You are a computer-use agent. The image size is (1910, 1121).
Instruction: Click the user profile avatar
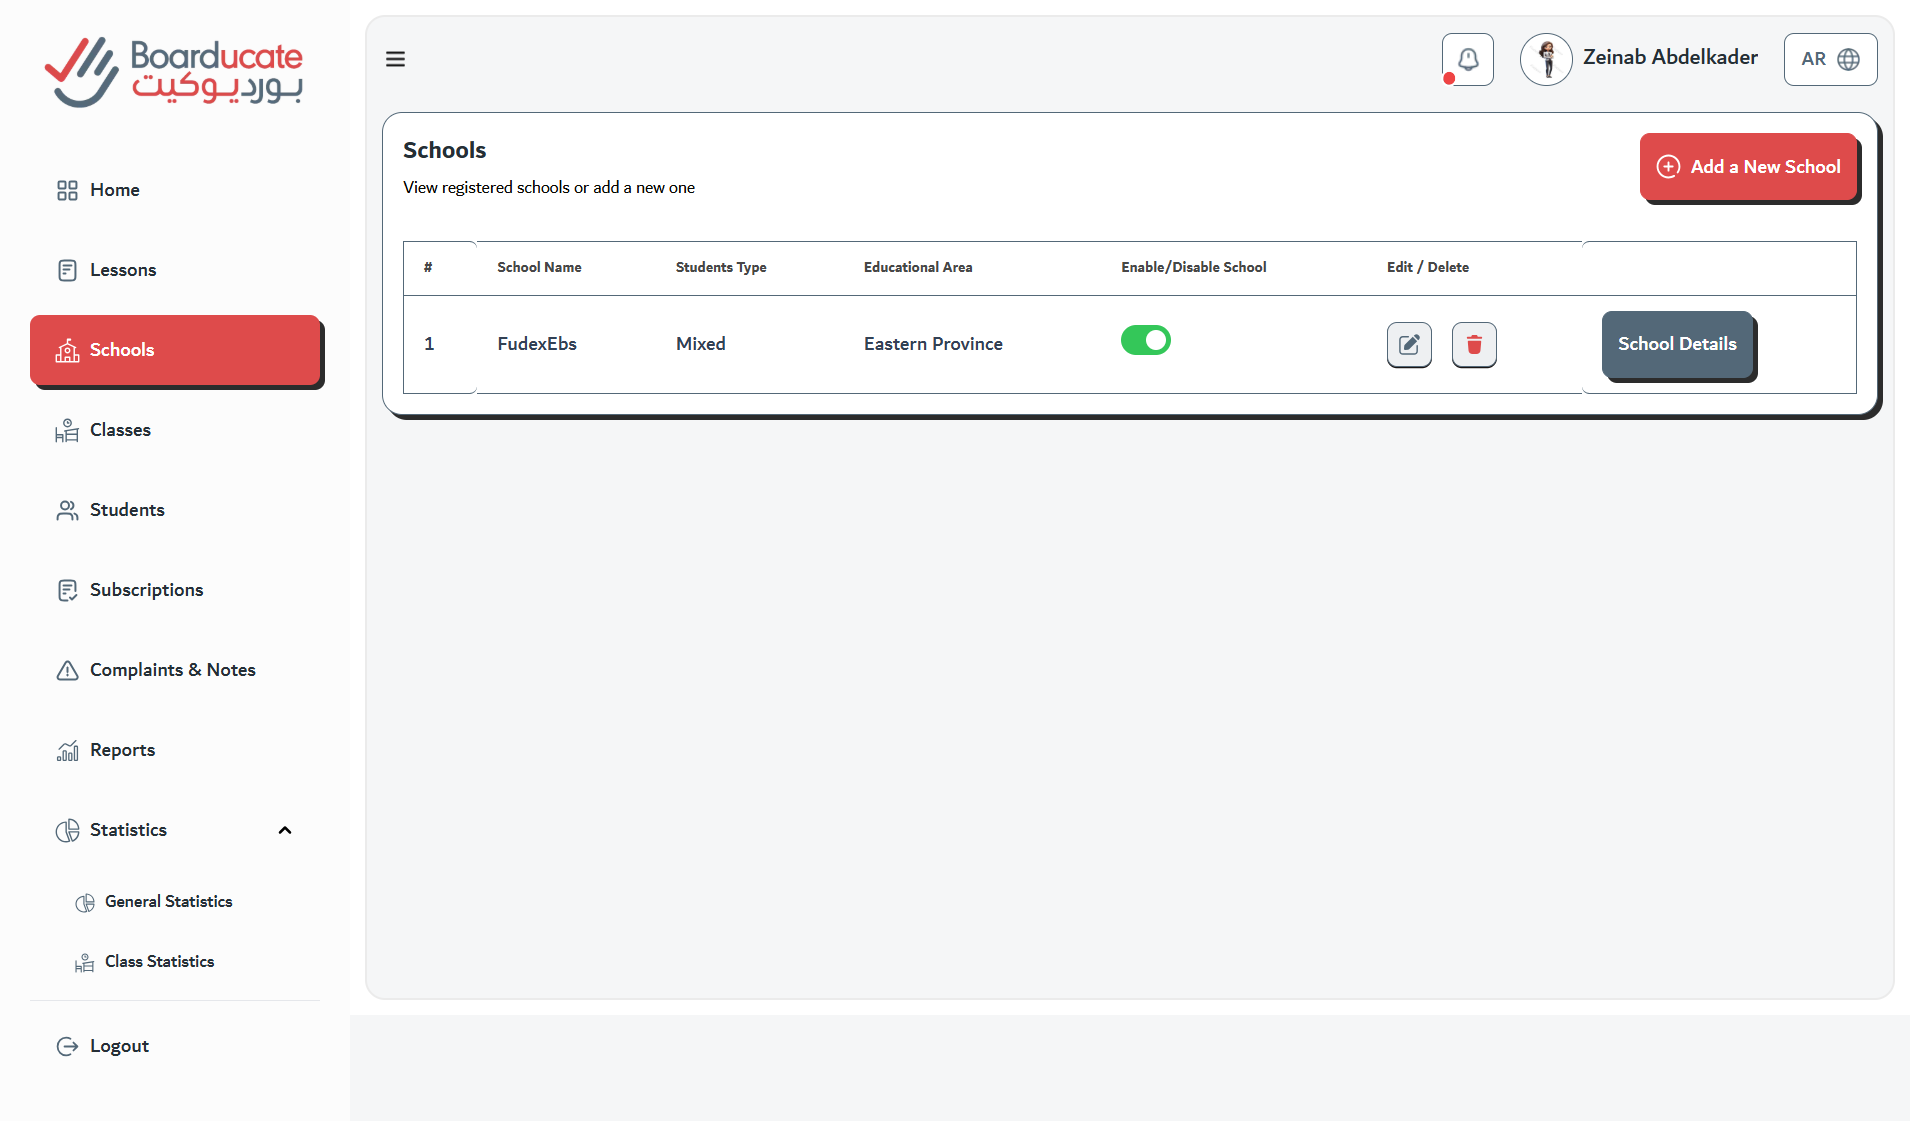click(x=1546, y=59)
